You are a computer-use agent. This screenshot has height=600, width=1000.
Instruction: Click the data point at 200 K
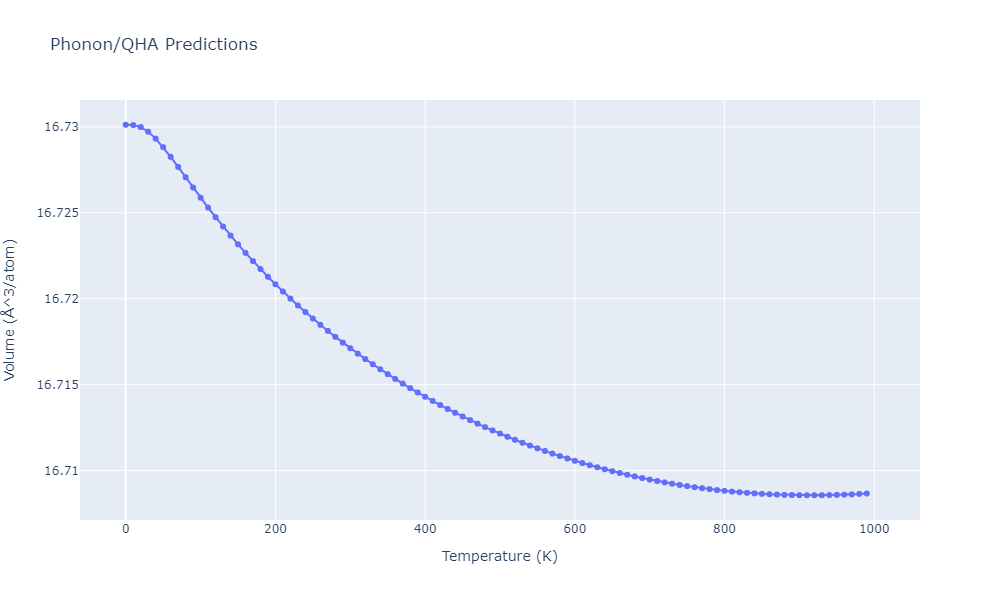(x=275, y=284)
